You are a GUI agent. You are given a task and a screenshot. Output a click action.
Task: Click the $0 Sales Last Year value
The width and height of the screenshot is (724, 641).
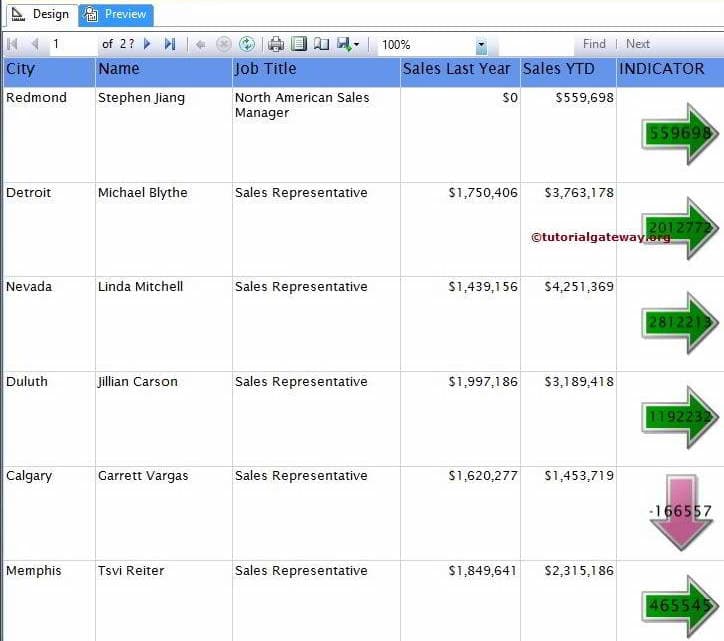click(510, 97)
